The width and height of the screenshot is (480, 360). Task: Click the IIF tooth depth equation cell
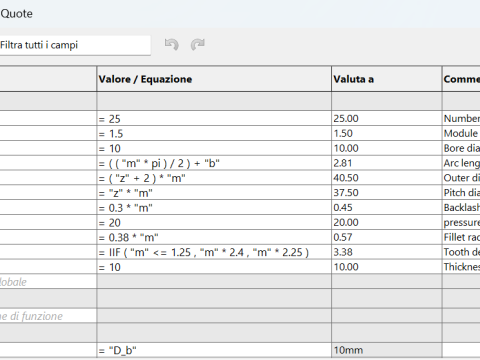214,252
